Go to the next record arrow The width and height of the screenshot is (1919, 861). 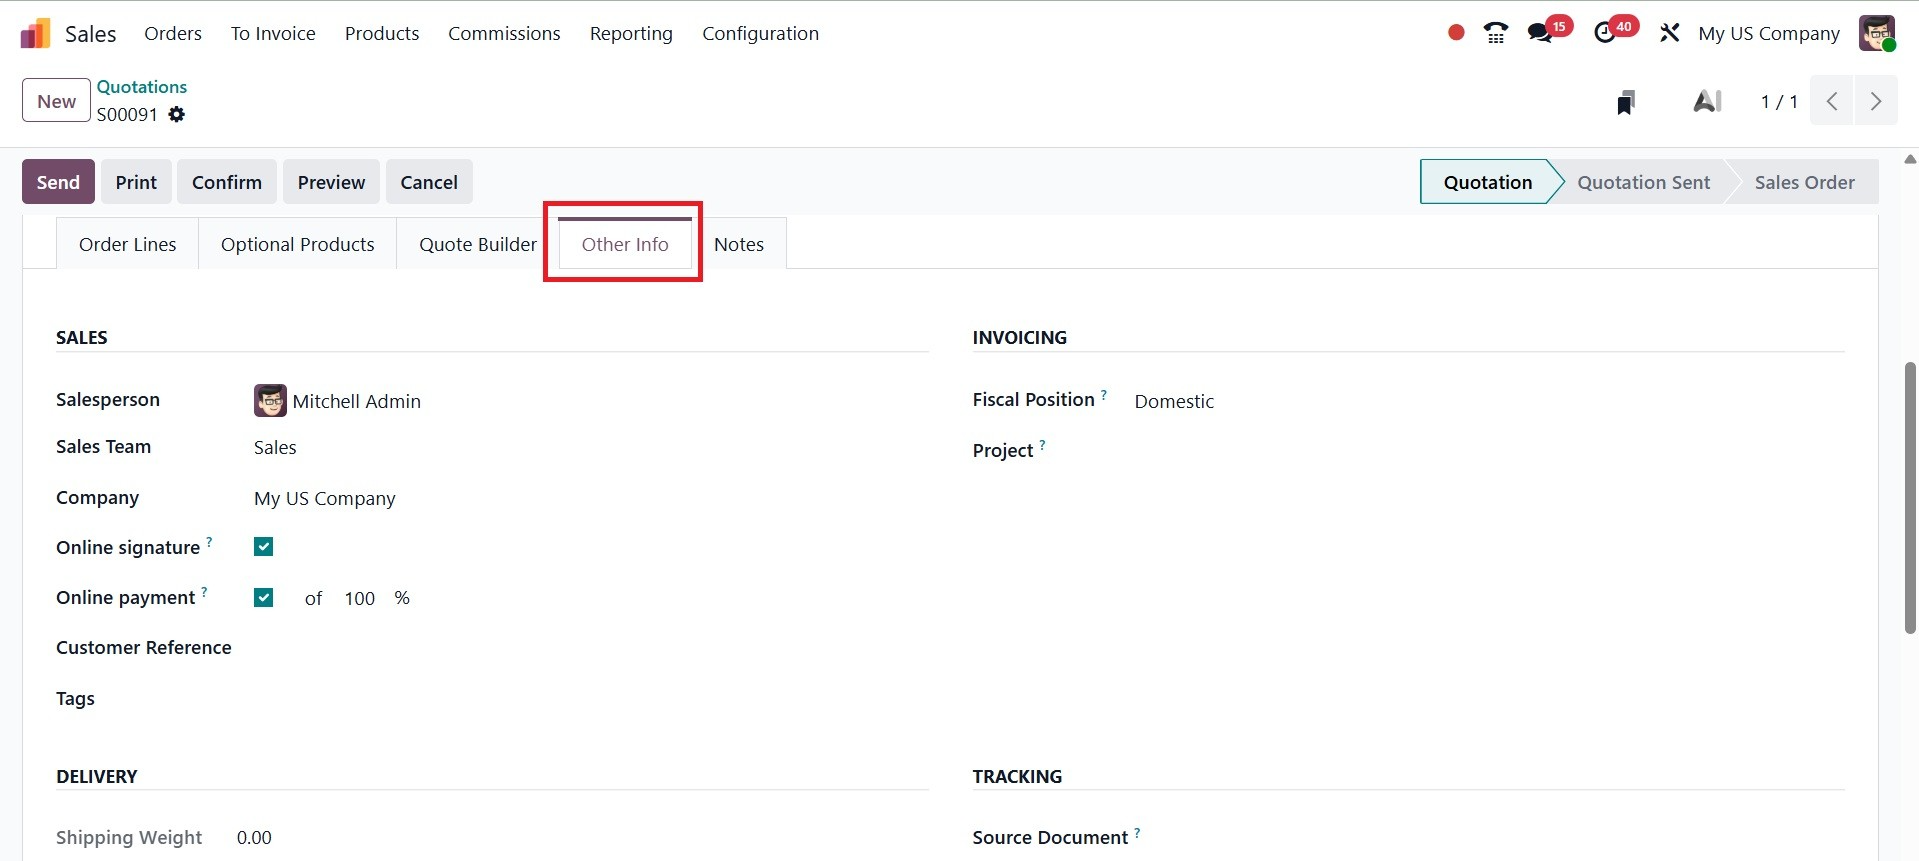[x=1876, y=101]
